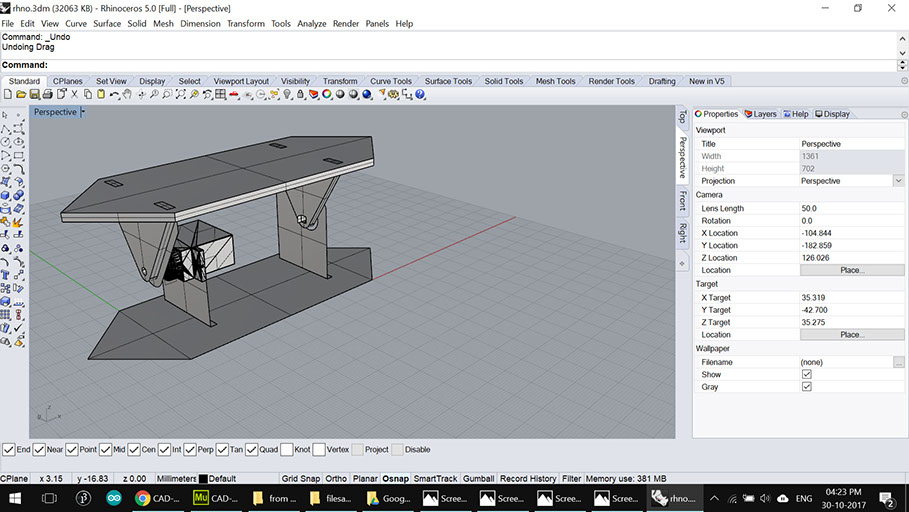
Task: Click the Open file folder icon
Action: click(x=20, y=94)
